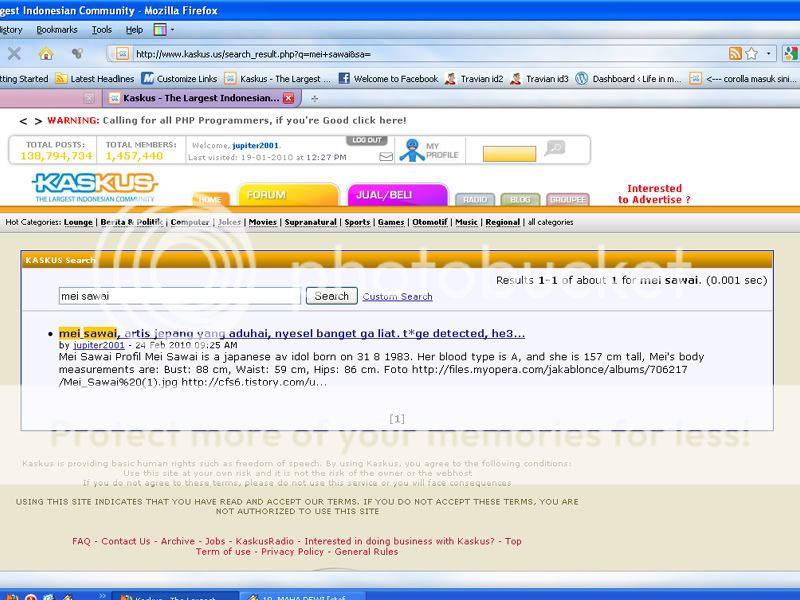The width and height of the screenshot is (800, 600).
Task: Open author jupiter2001 link under the result
Action: coord(99,345)
